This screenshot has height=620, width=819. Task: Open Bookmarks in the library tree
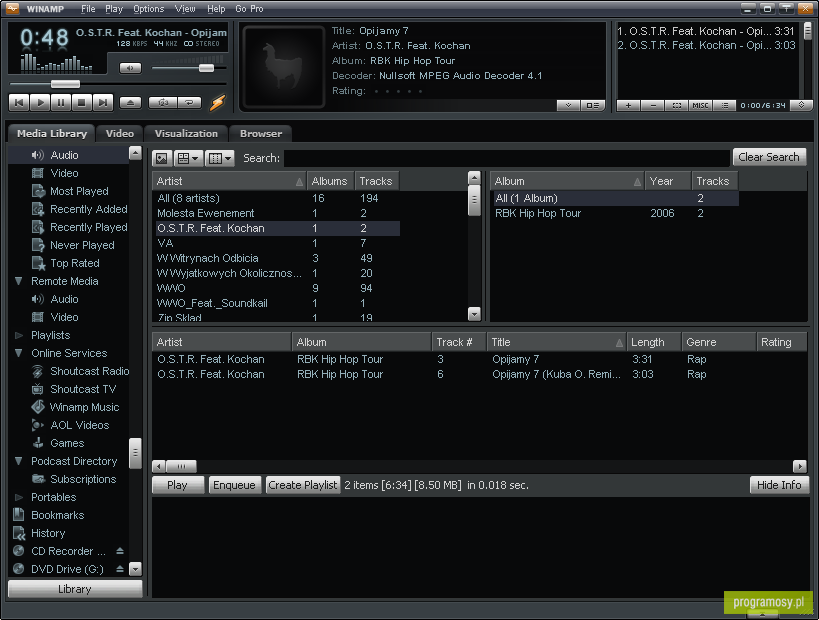point(57,515)
